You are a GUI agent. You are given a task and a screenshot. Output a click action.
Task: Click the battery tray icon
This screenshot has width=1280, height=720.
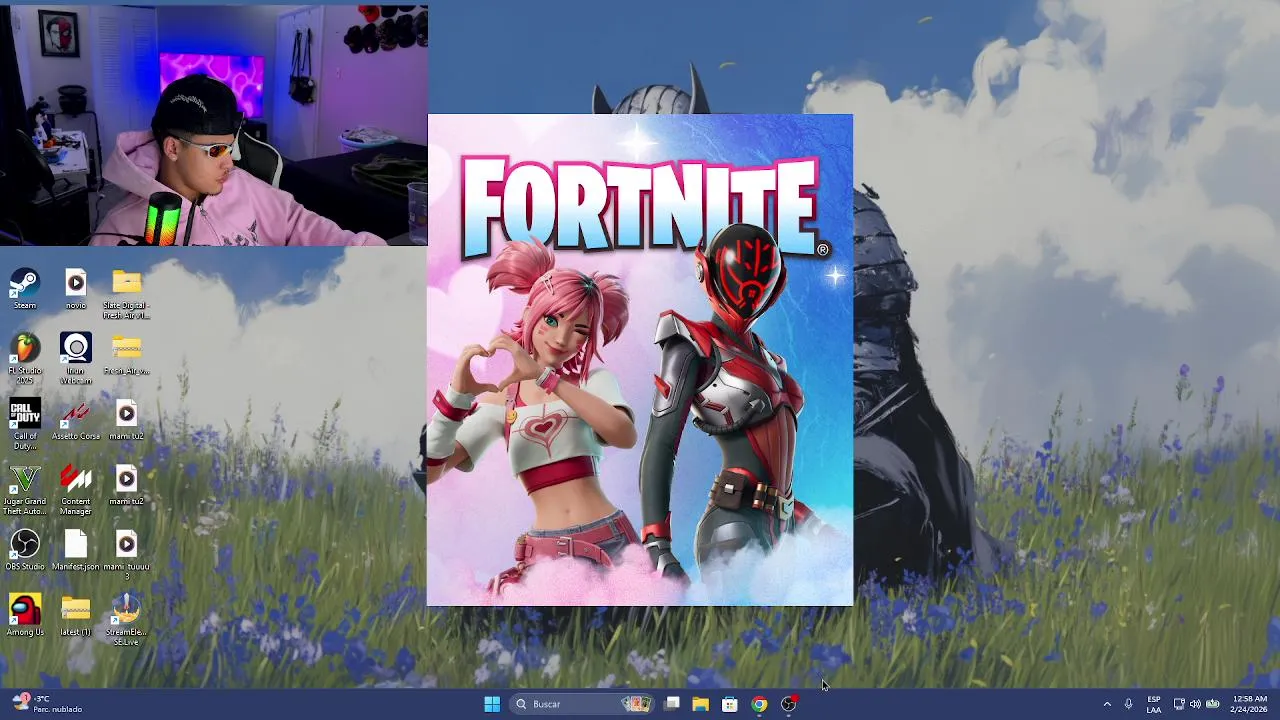[1211, 704]
